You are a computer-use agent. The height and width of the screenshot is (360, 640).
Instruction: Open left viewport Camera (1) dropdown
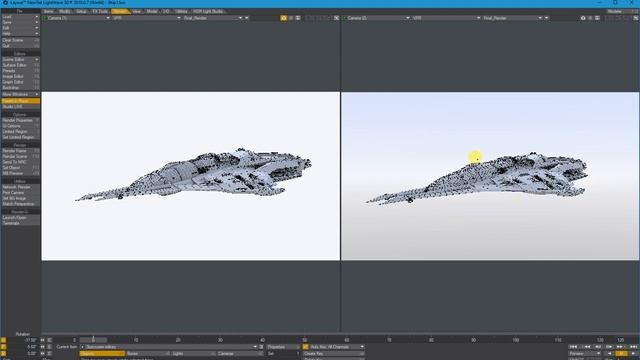coord(77,18)
